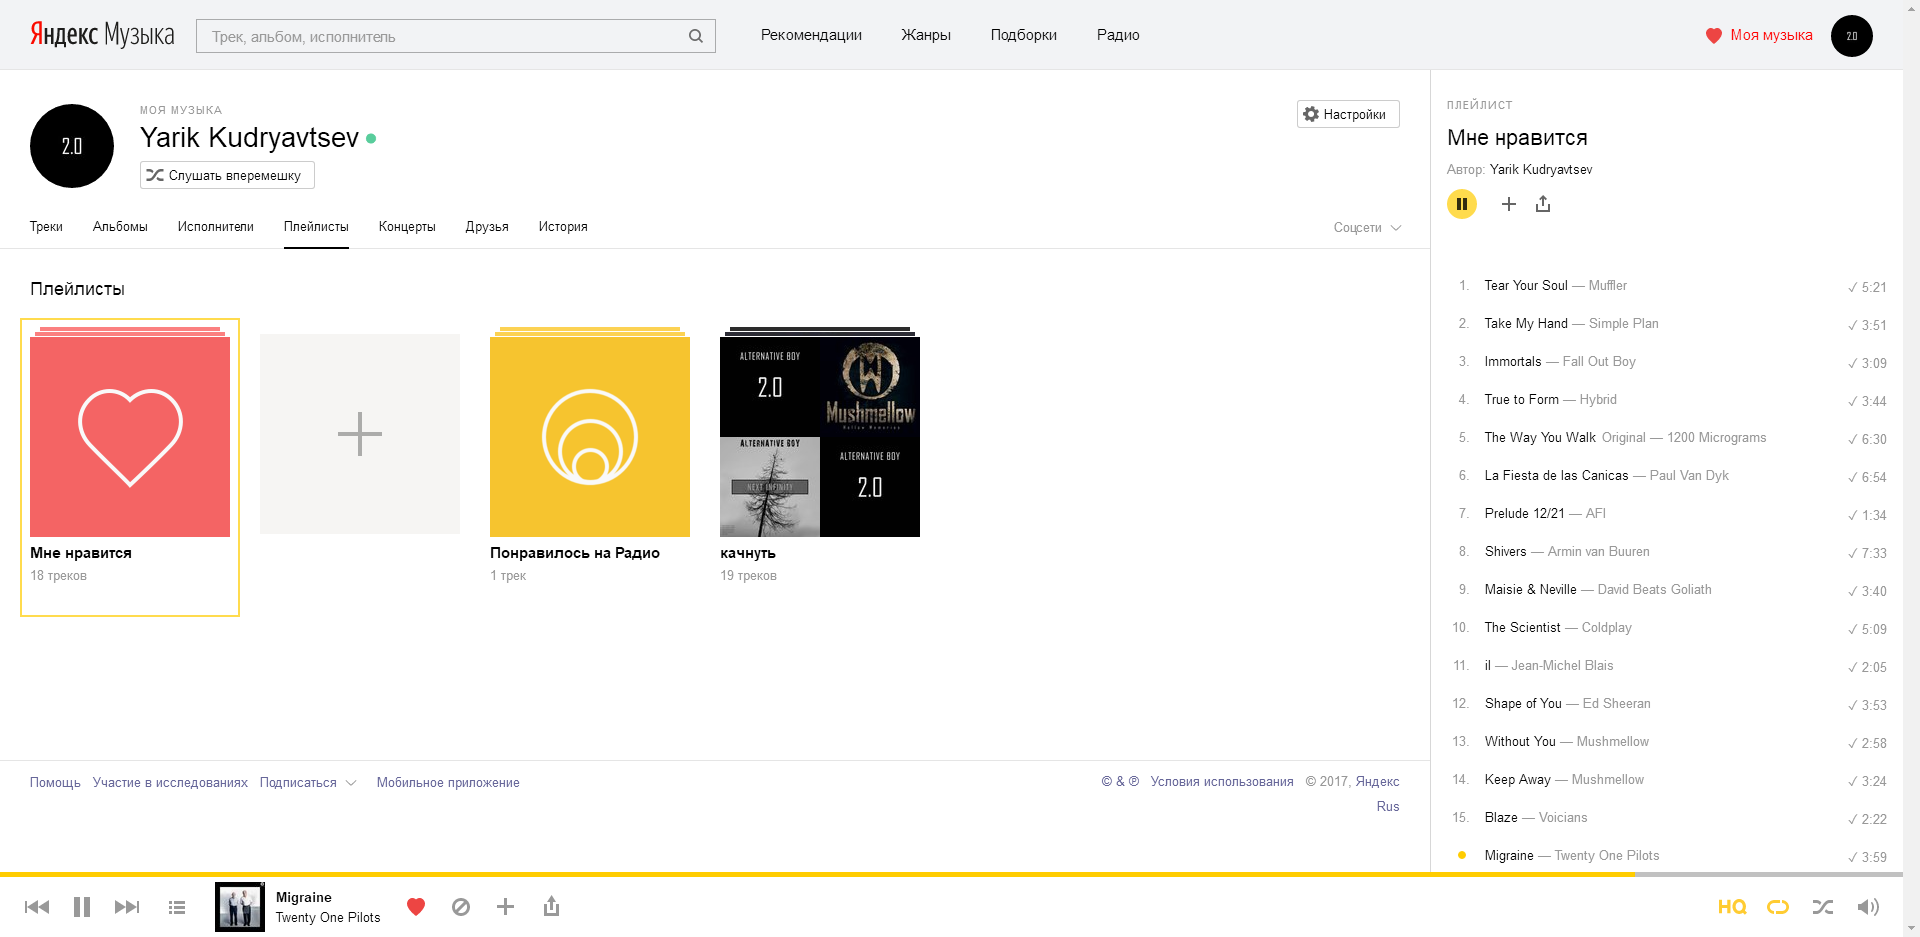Add Migraine to playlist with plus icon

[x=506, y=907]
